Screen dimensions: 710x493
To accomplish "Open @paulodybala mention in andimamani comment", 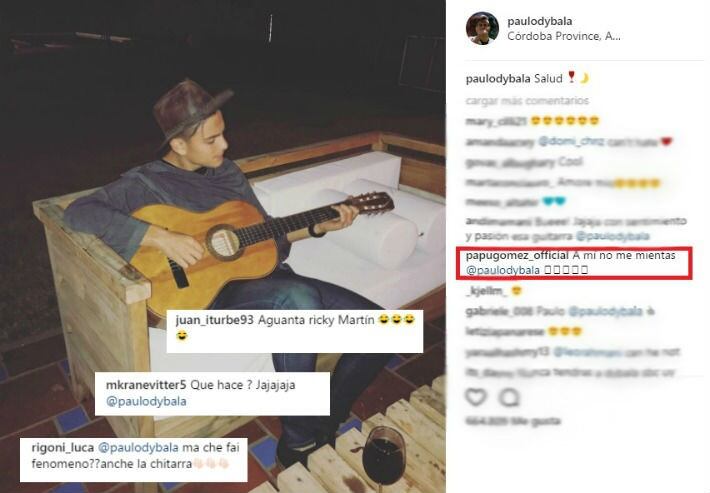I will point(612,236).
